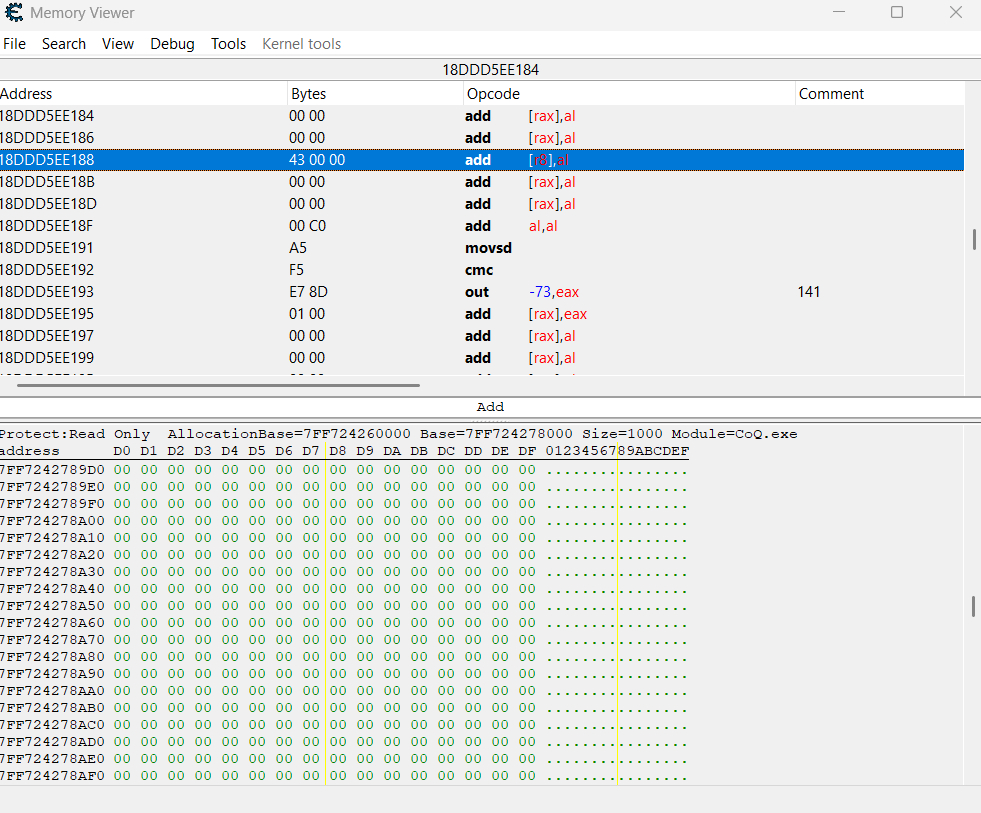Click the disassembler horizontal scrollbar
The height and width of the screenshot is (813, 981).
[218, 384]
